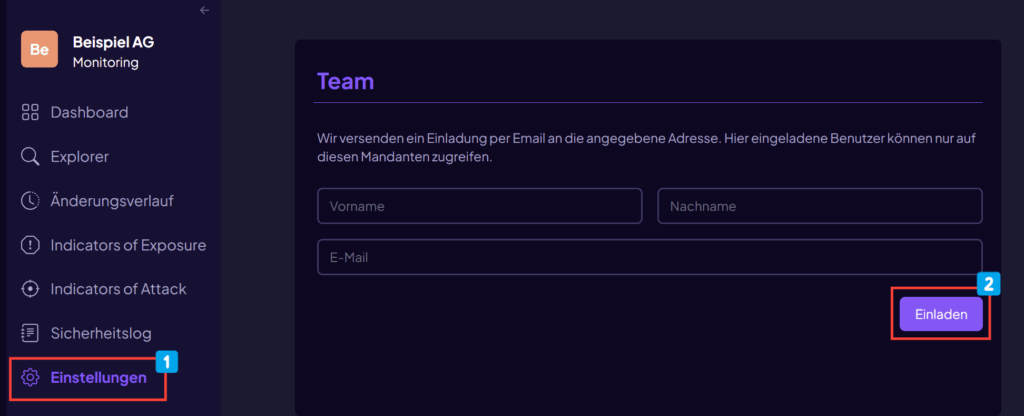Click the Indicators of Attack crosshair icon
The image size is (1024, 416).
tap(30, 289)
